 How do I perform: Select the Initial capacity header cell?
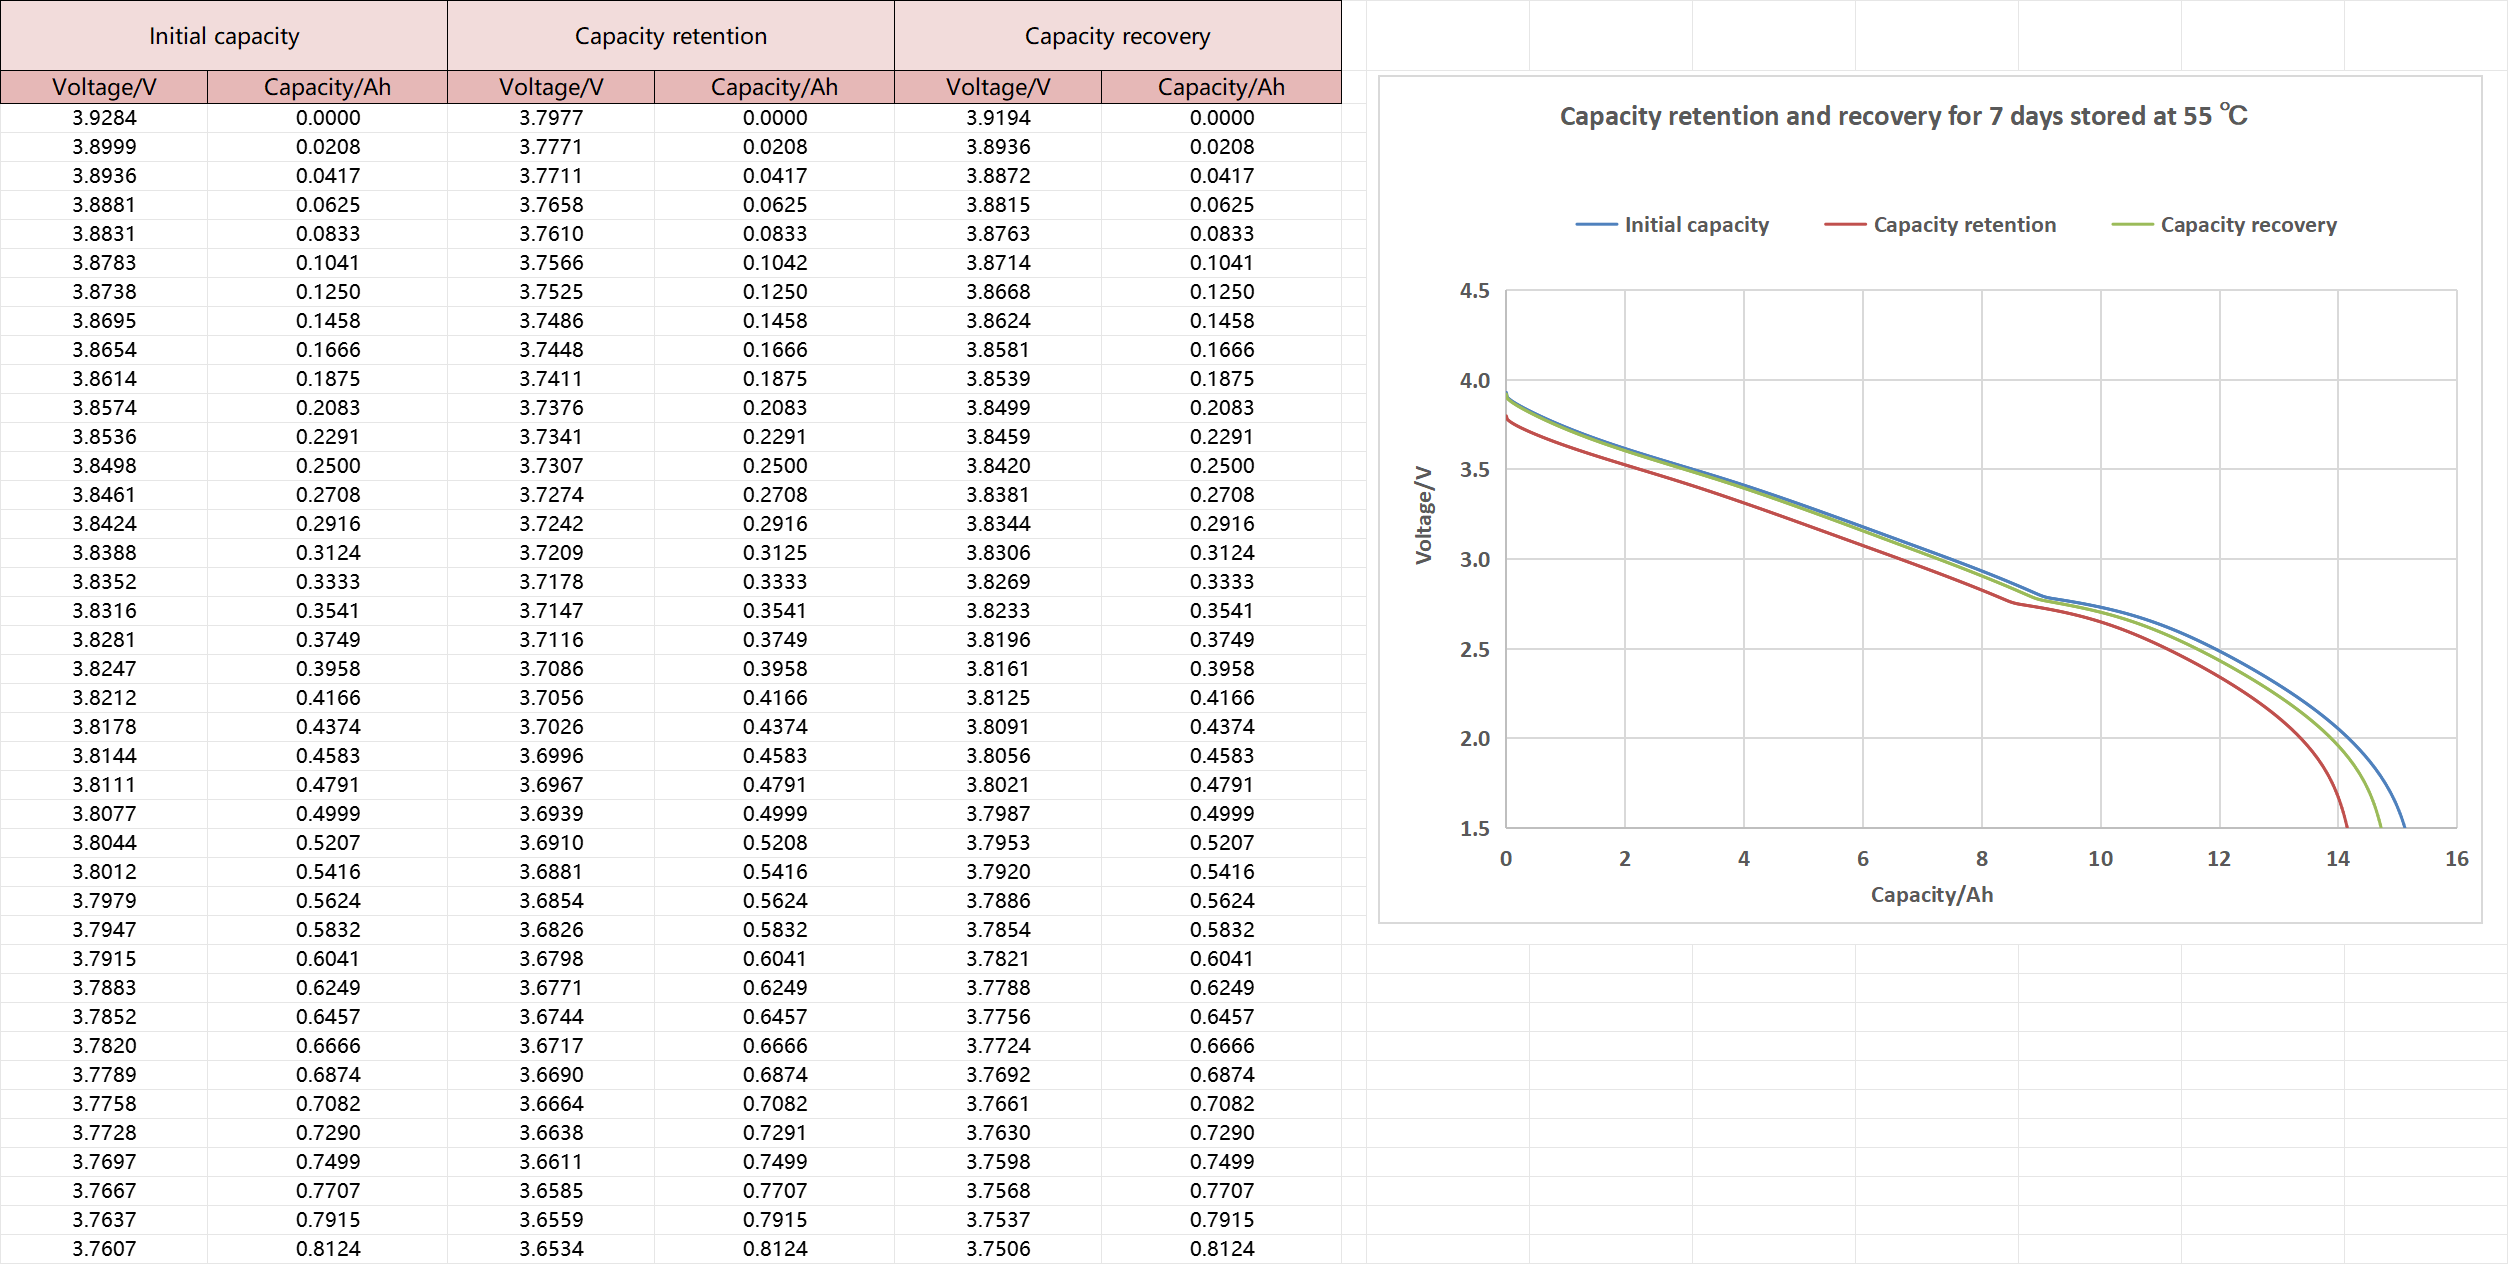click(224, 36)
